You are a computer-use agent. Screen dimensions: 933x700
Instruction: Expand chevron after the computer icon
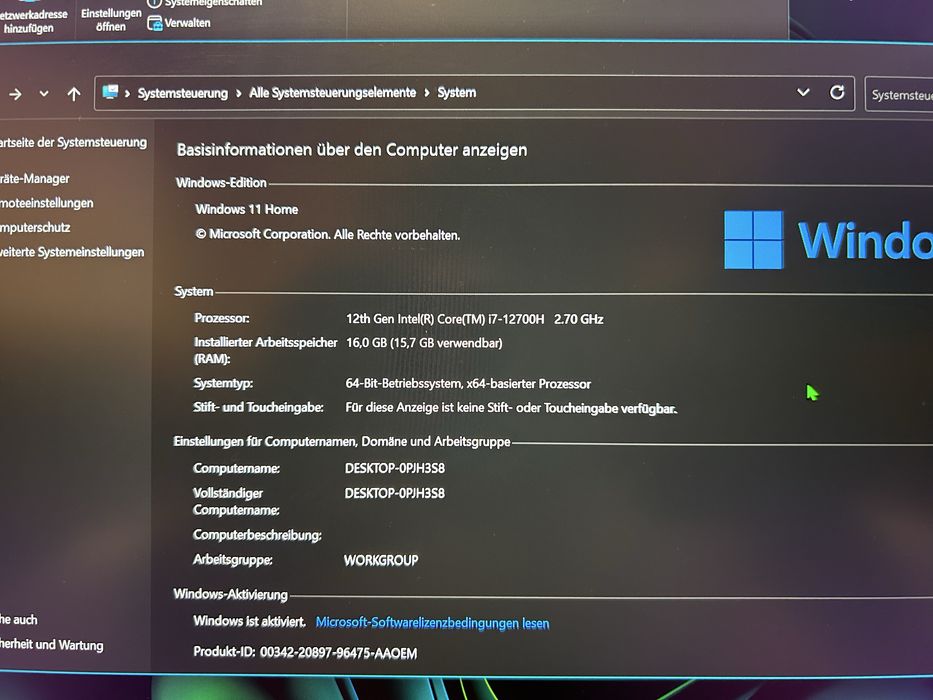127,93
